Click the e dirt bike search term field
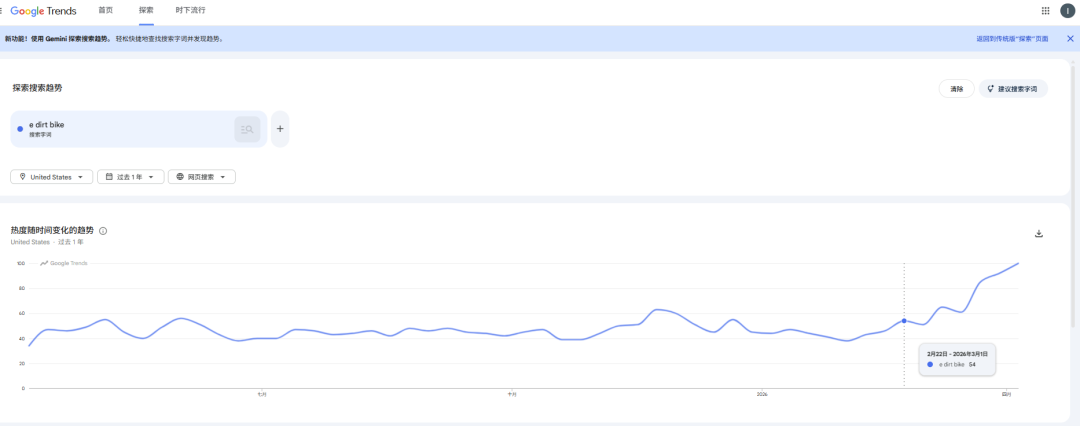This screenshot has height=426, width=1080. [120, 129]
